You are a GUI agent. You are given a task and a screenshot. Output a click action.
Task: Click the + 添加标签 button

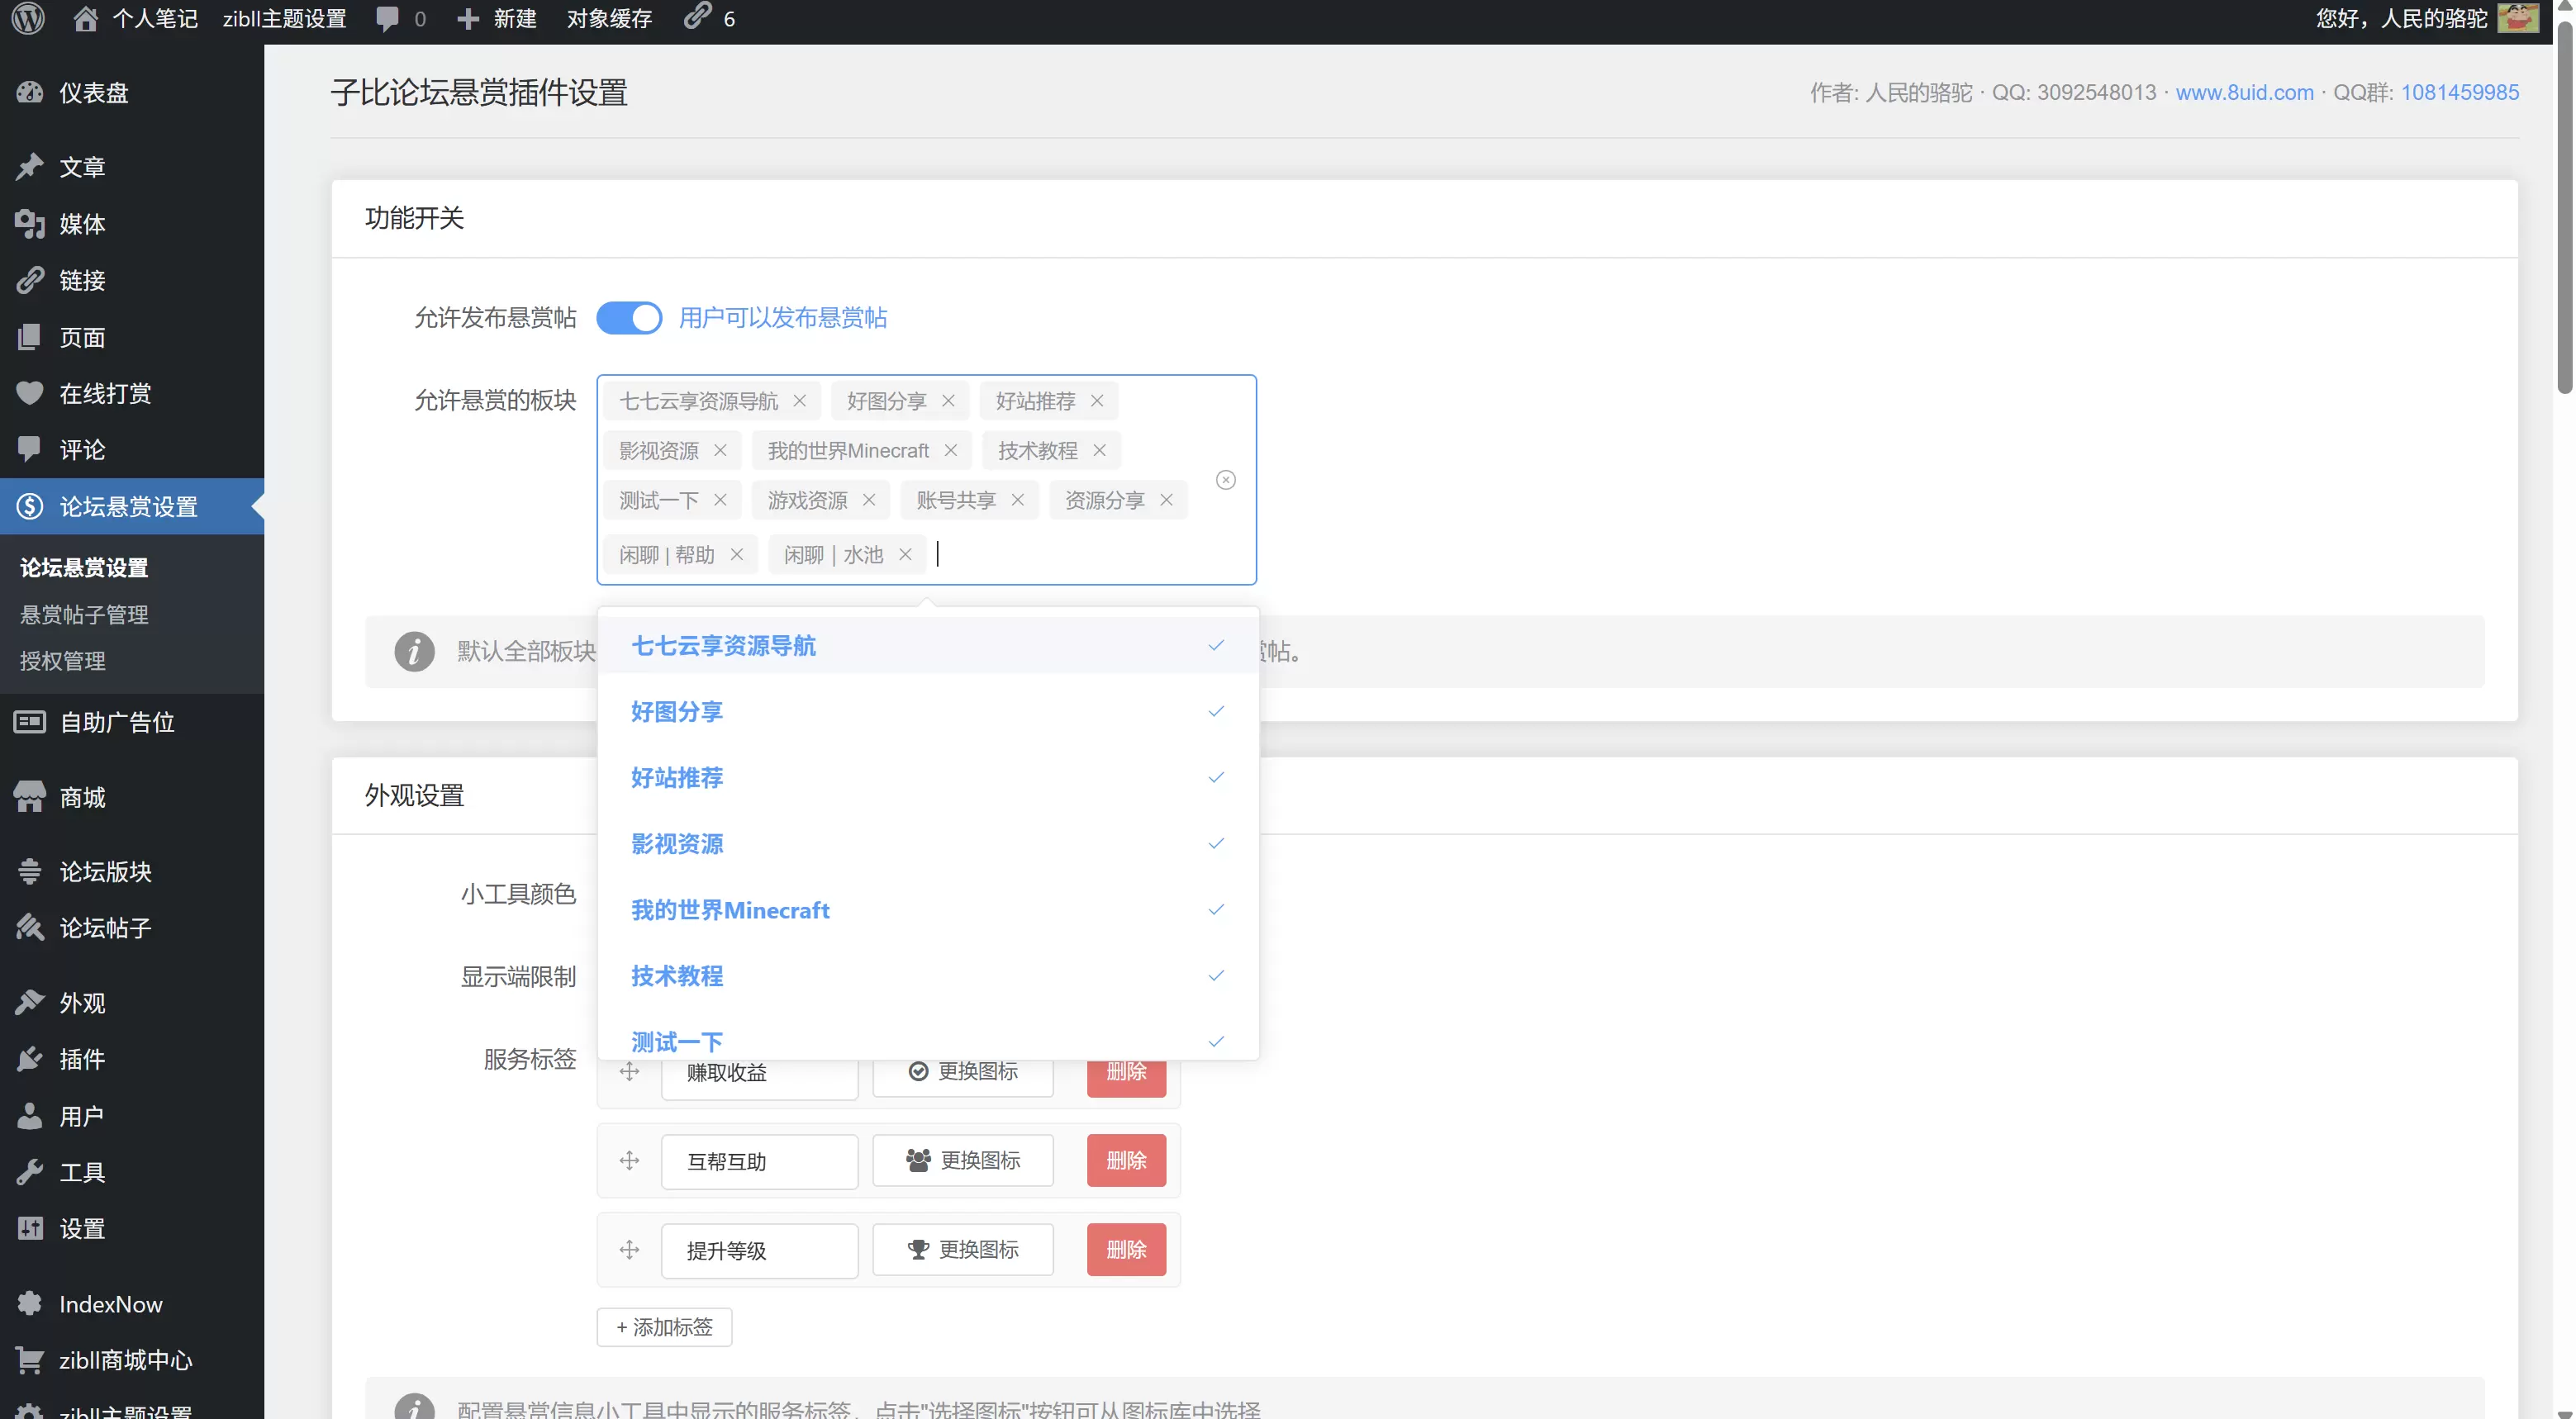click(664, 1327)
